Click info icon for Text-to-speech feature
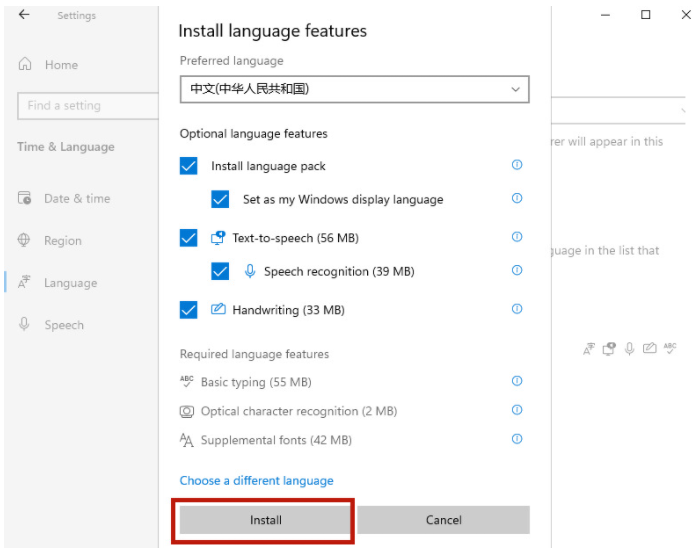Screen dimensions: 700x560 point(517,237)
